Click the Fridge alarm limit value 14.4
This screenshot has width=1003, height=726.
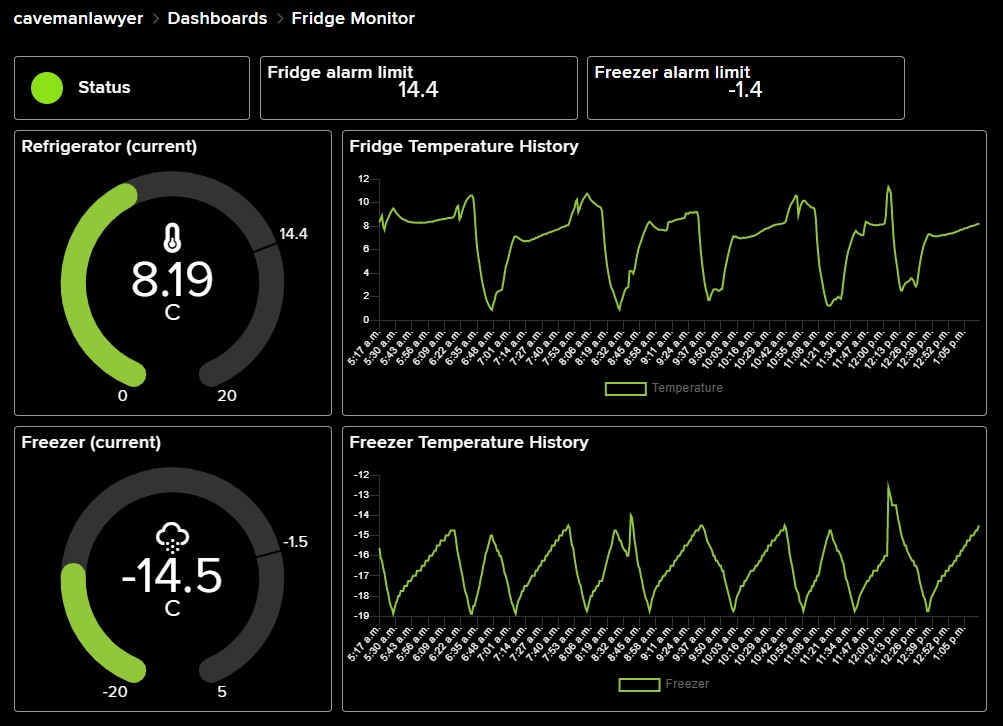(418, 90)
